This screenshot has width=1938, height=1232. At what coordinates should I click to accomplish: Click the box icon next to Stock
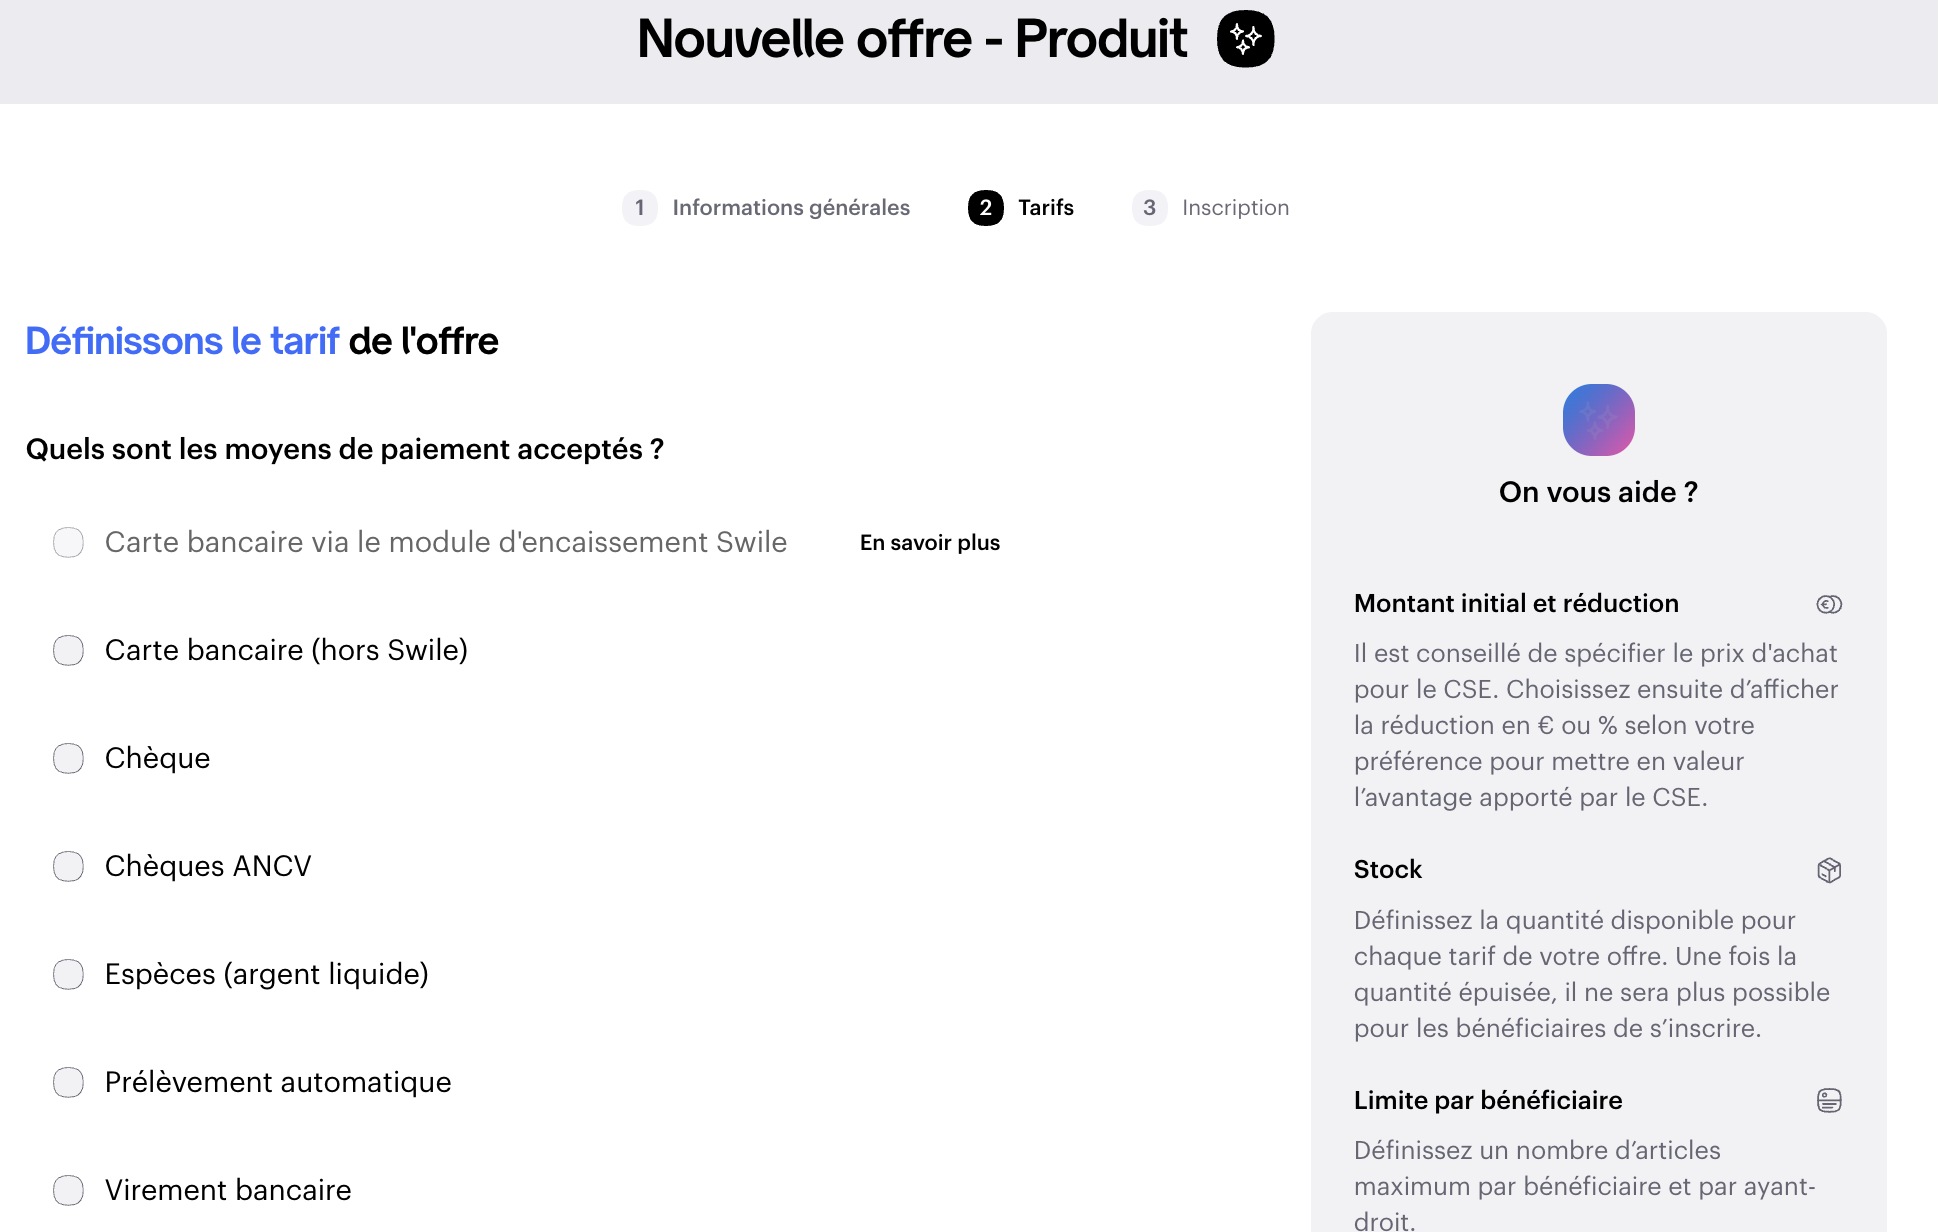pyautogui.click(x=1829, y=870)
